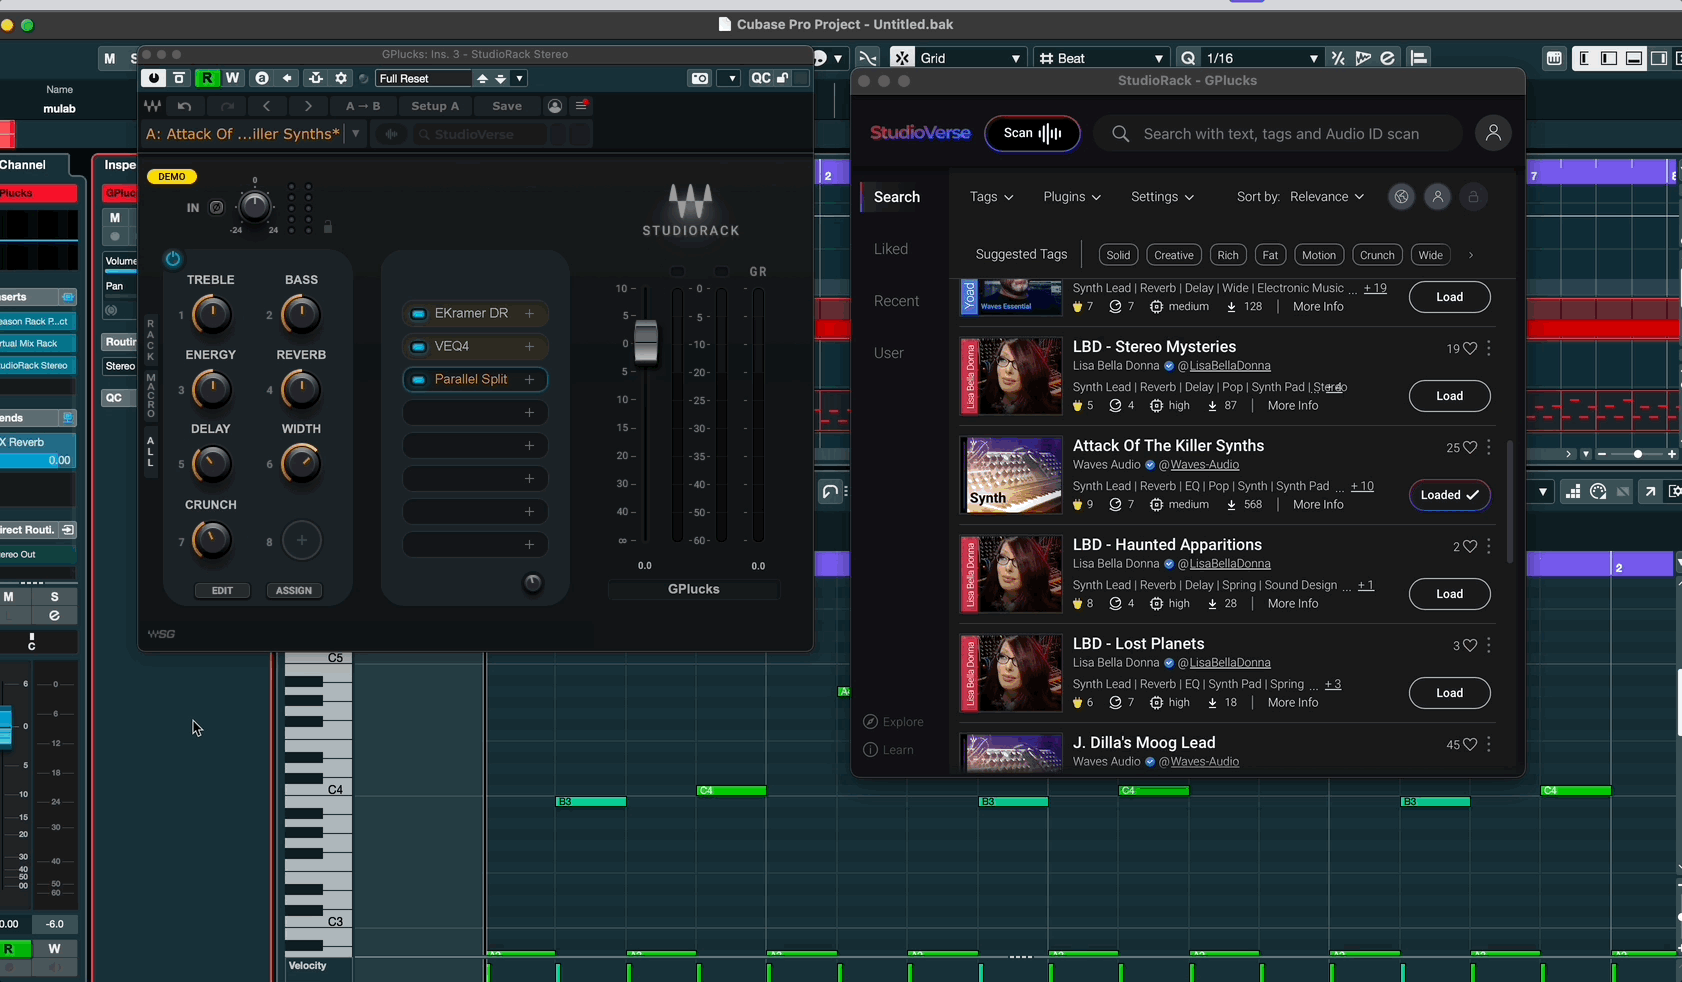1682x982 pixels.
Task: Switch to the MACRO vertical tab
Action: pyautogui.click(x=151, y=396)
